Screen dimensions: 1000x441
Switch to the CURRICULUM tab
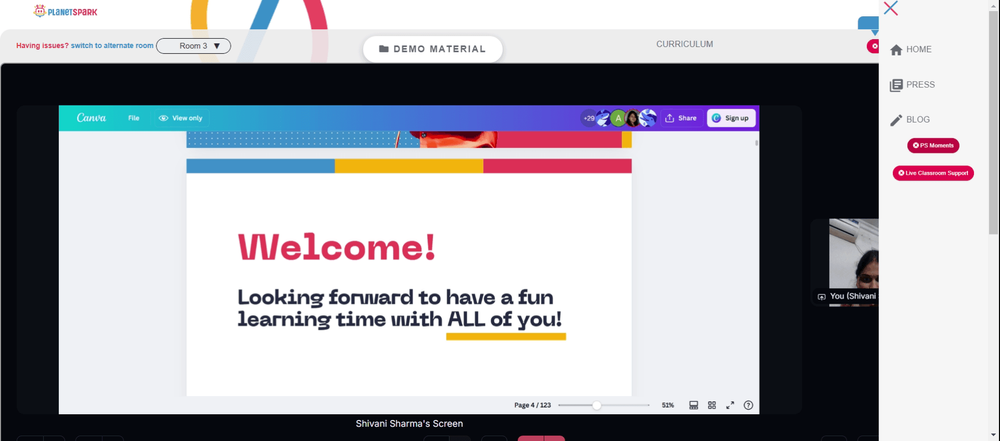click(x=684, y=44)
